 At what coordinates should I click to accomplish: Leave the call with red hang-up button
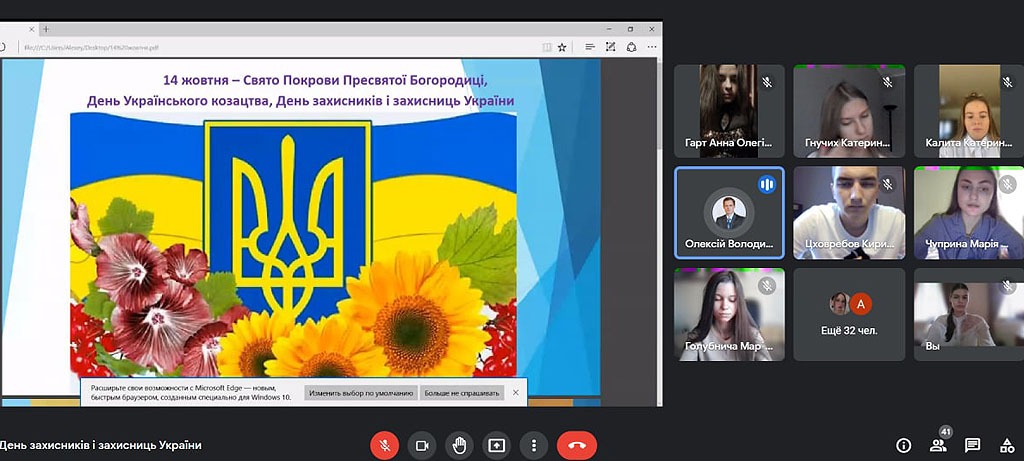pos(577,445)
